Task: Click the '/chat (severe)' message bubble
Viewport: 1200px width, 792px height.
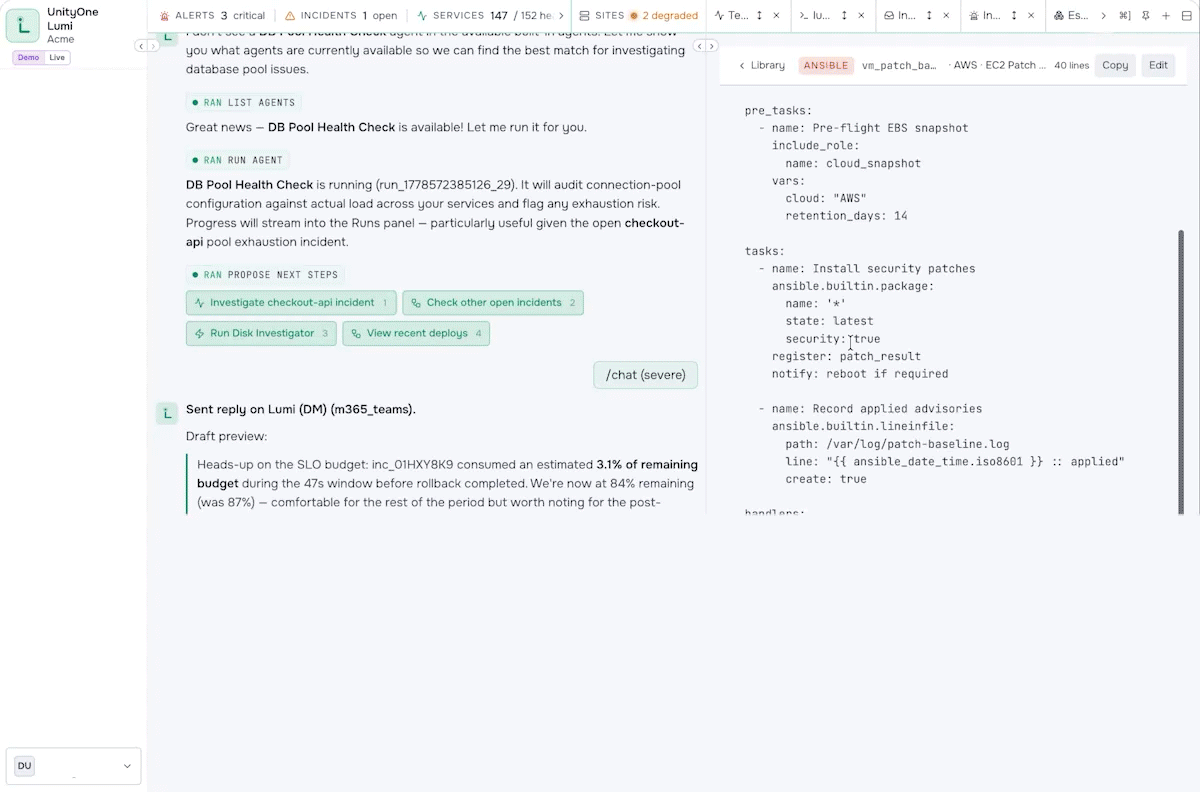Action: 646,375
